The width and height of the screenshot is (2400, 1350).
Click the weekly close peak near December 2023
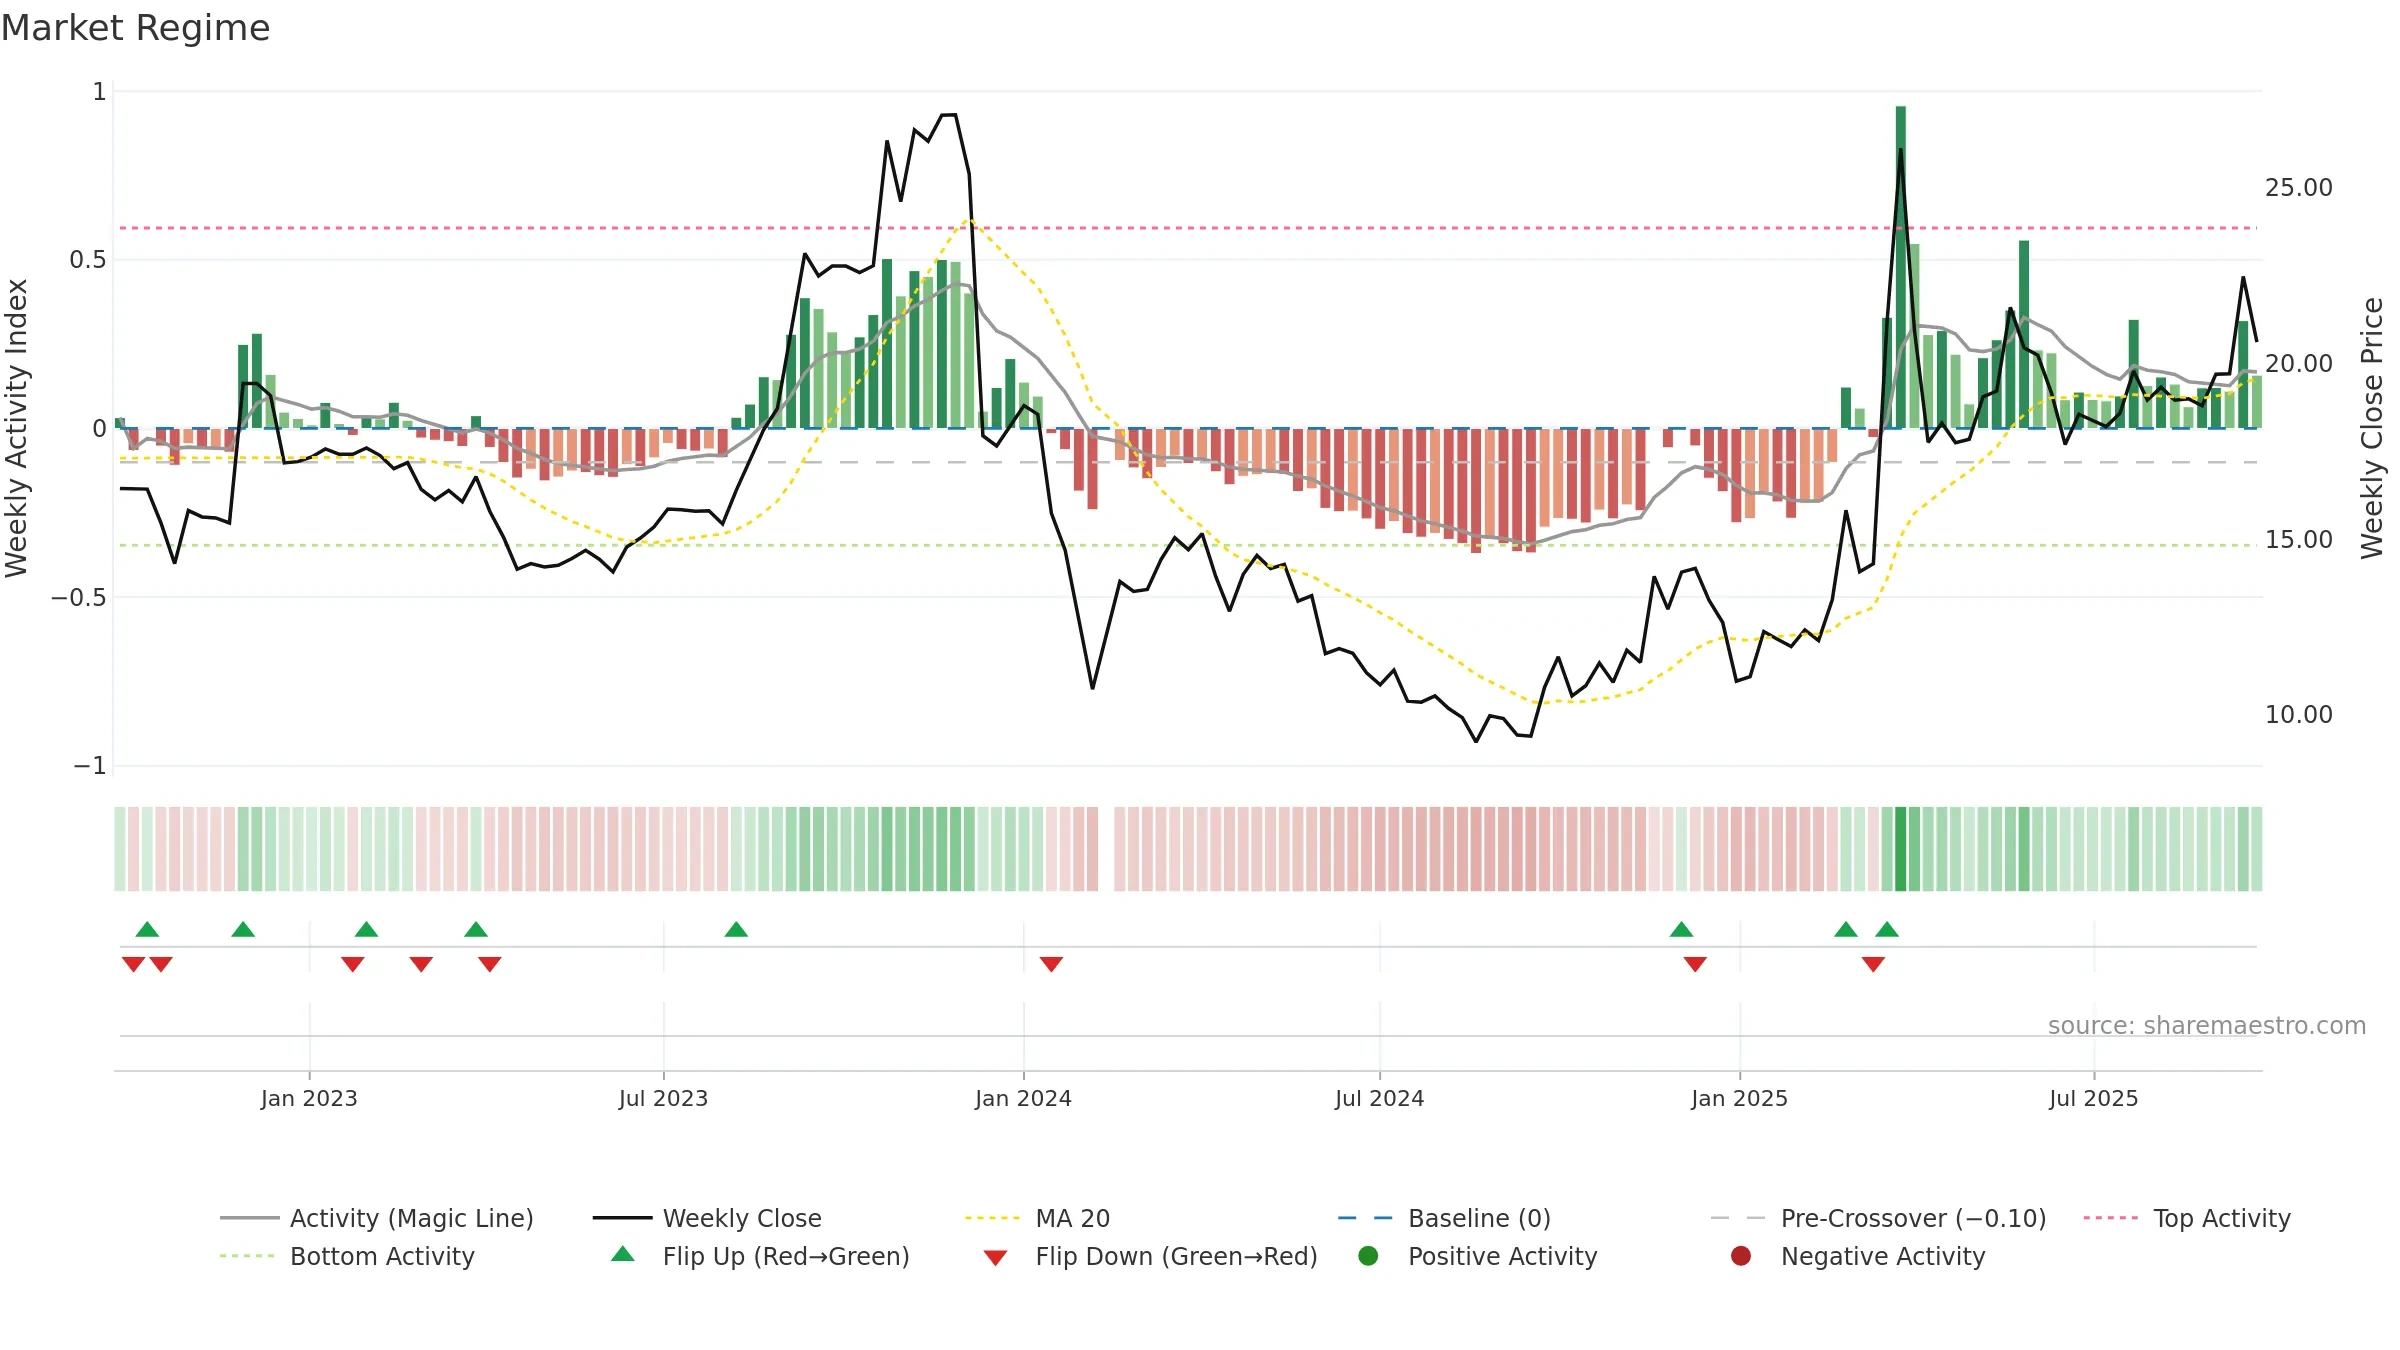(x=949, y=115)
